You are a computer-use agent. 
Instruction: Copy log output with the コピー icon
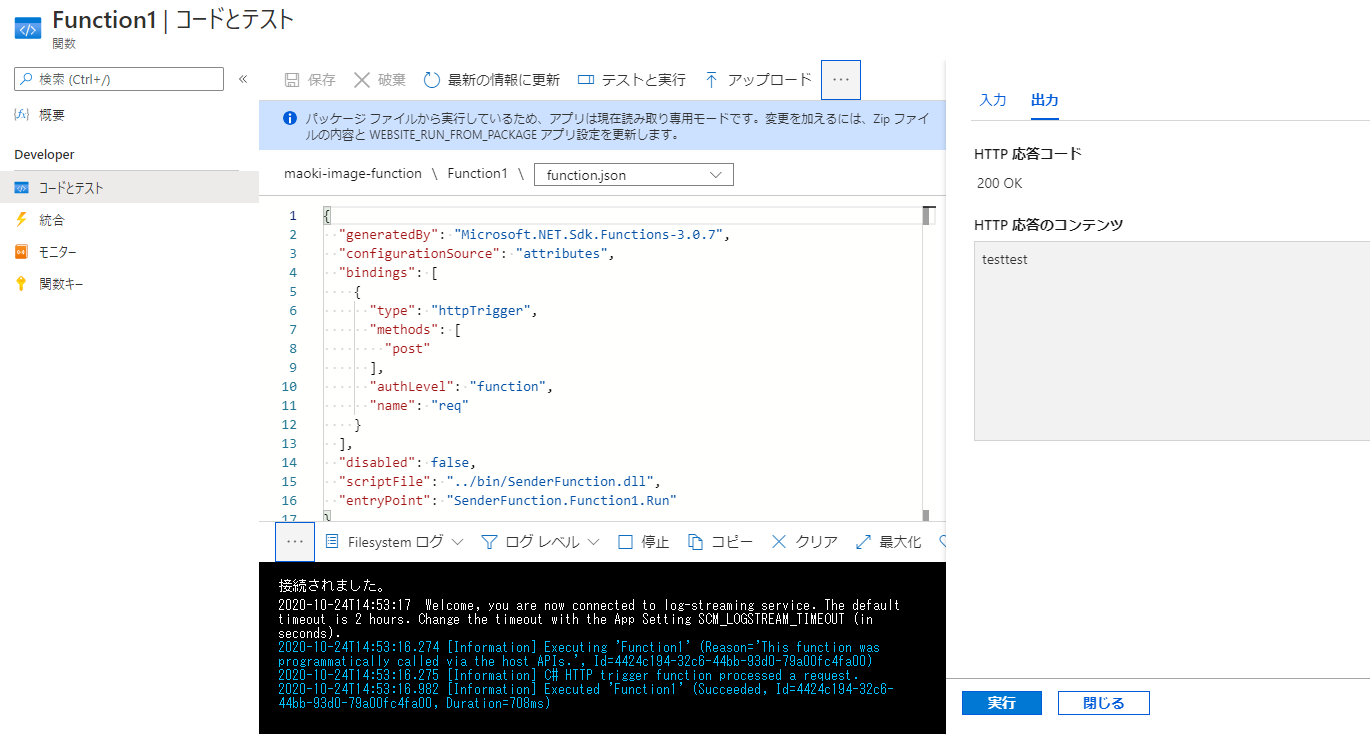[x=720, y=541]
